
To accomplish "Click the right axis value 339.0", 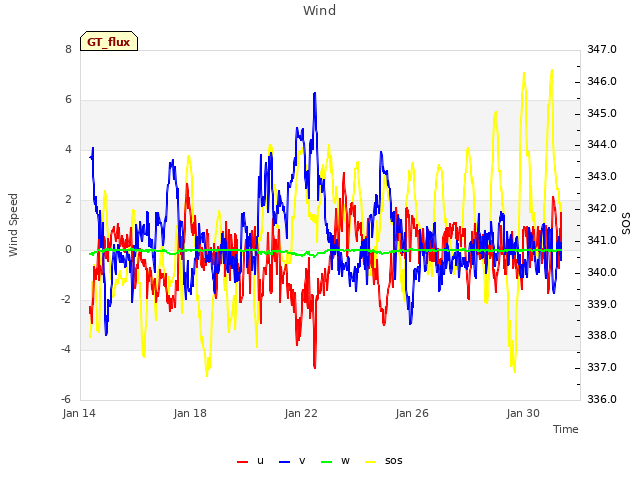I will 602,304.
